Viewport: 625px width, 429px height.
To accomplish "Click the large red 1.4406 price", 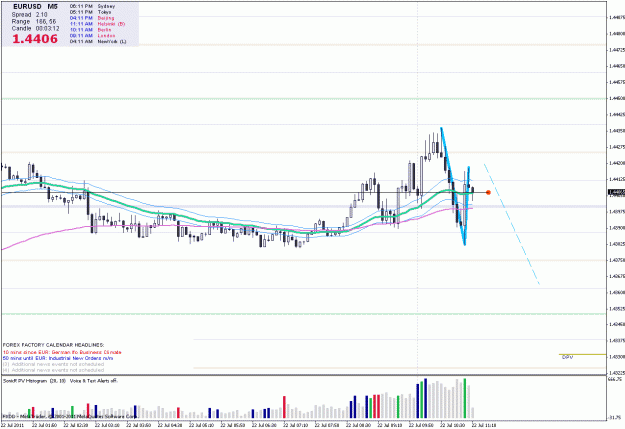I will (x=35, y=39).
